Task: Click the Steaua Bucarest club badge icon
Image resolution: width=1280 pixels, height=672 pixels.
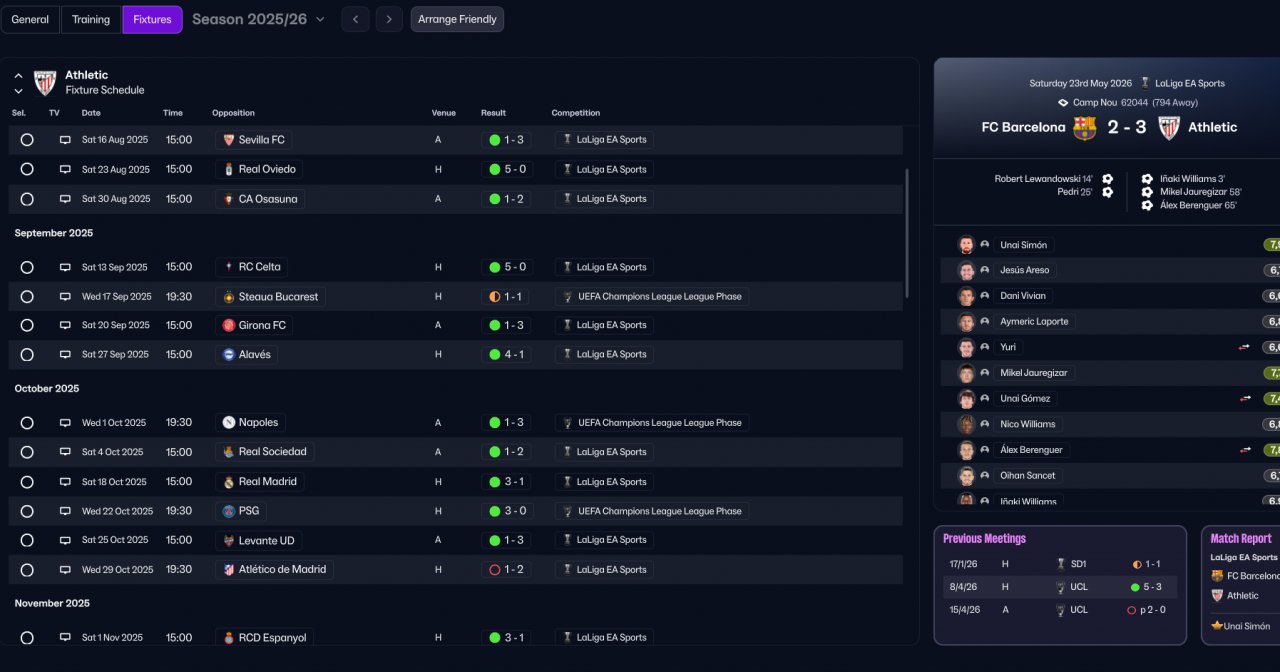Action: (x=229, y=297)
